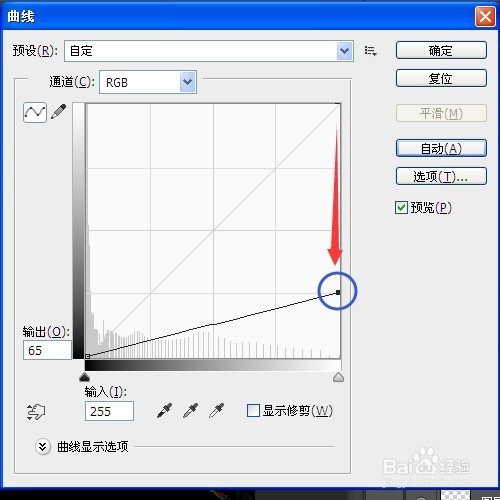Toggle the 预览(P) preview checkbox
The image size is (500, 500).
click(401, 208)
